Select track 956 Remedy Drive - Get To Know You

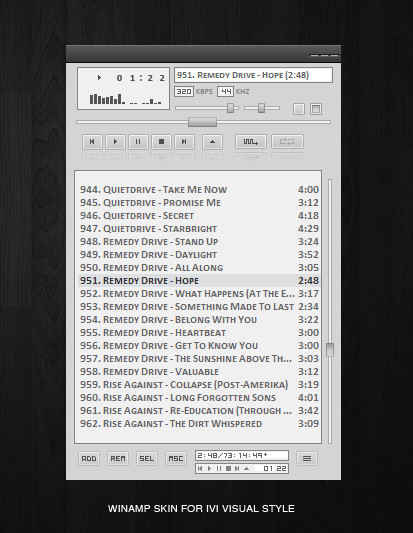click(200, 346)
